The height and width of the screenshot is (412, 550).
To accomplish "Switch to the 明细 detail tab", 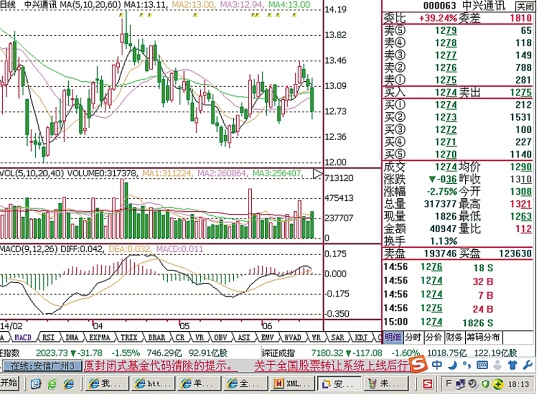I will [x=393, y=337].
